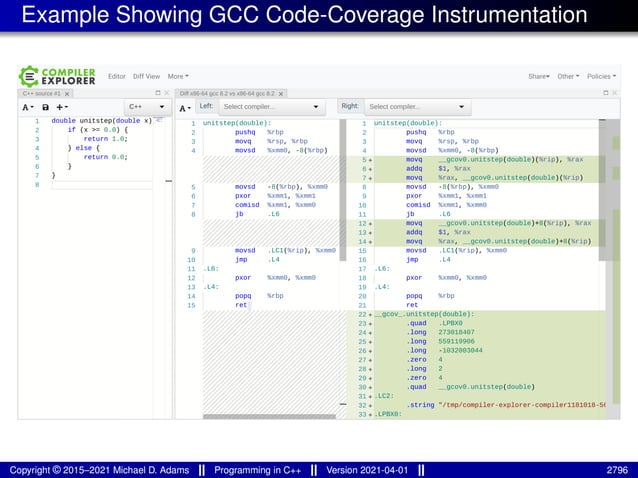Click slide footer 'Programming in C++'
The height and width of the screenshot is (478, 638).
[x=258, y=470]
